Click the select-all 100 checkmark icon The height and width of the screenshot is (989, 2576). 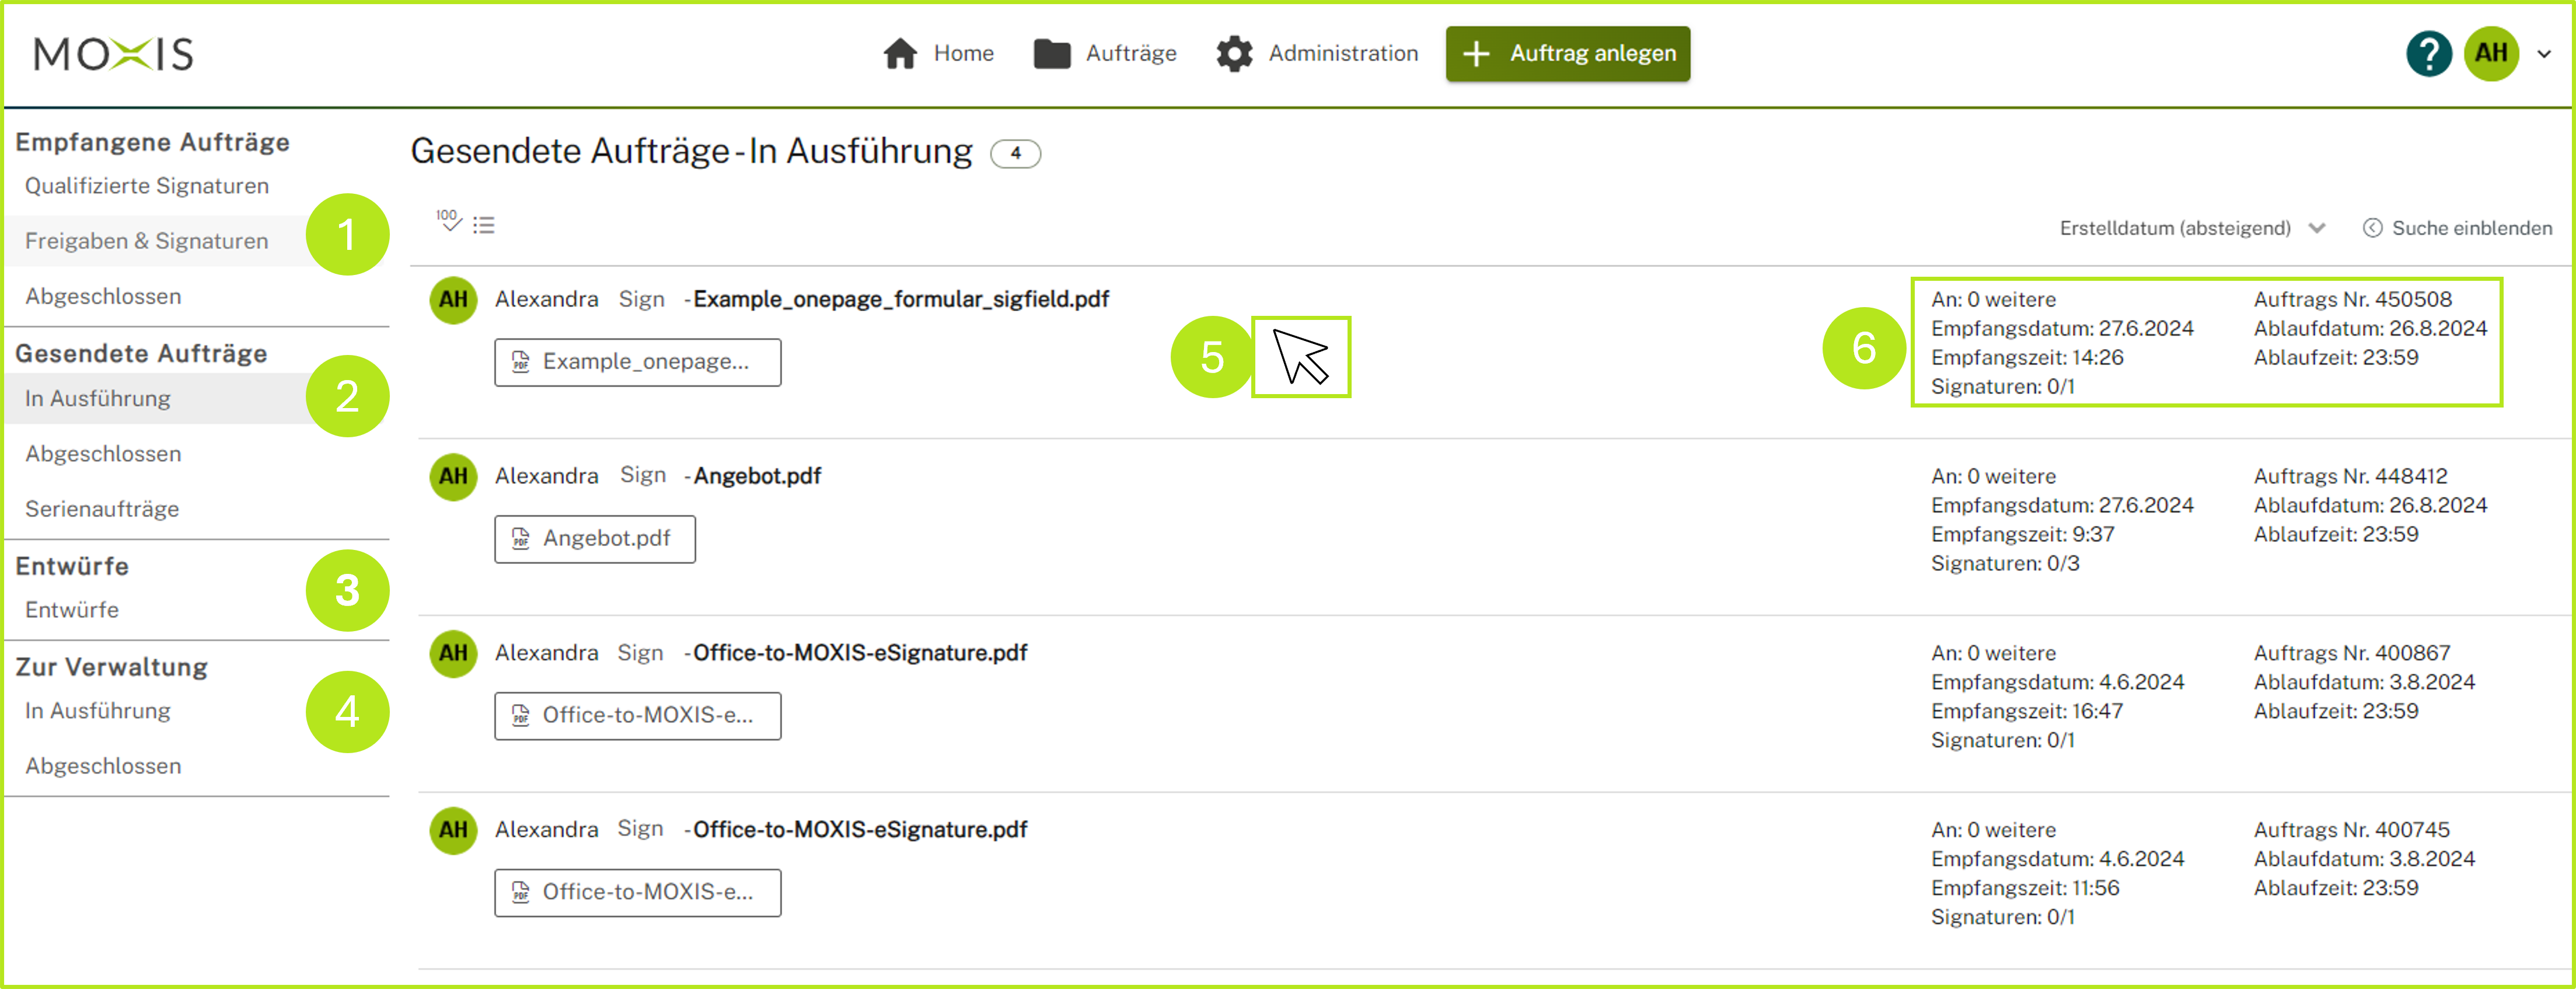pyautogui.click(x=448, y=221)
